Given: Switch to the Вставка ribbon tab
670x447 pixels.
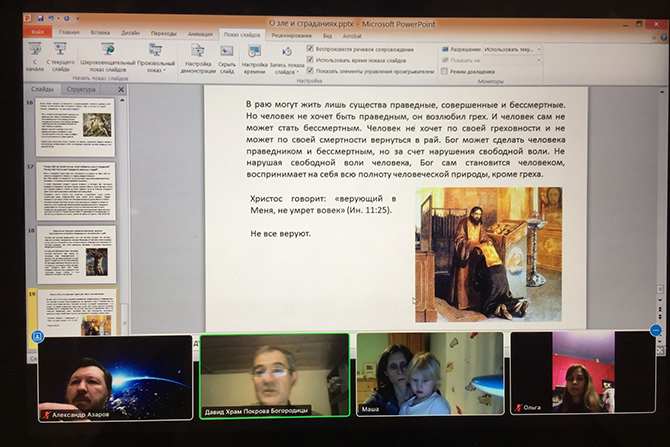Looking at the screenshot, I should click(x=100, y=32).
